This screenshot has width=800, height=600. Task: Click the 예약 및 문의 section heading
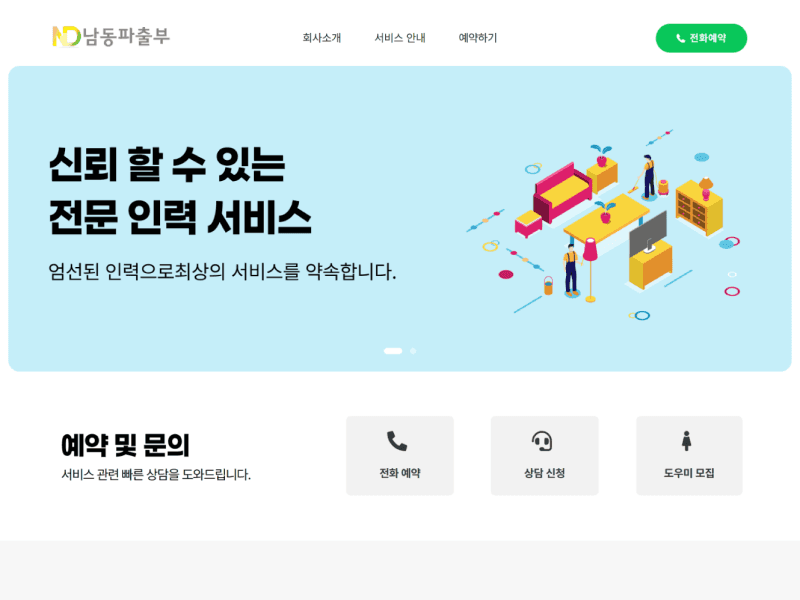pos(125,445)
